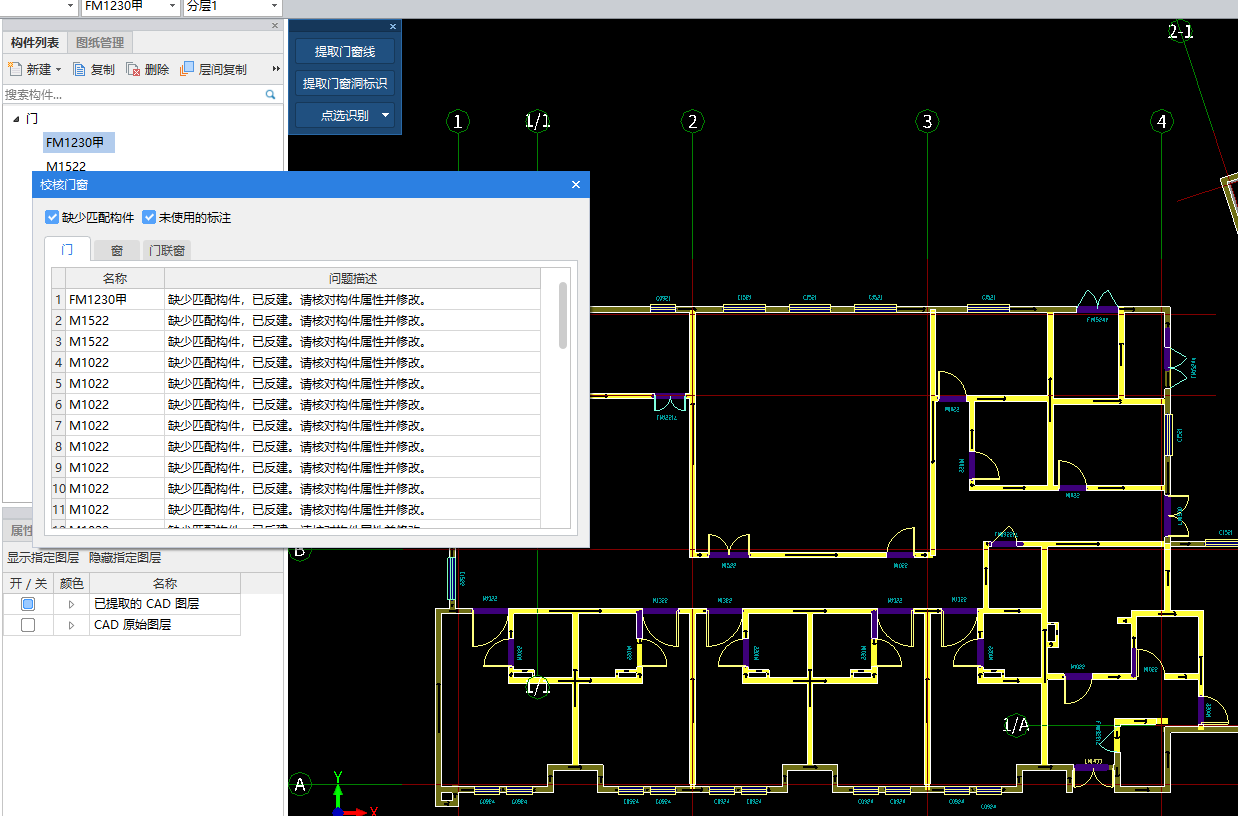Uncheck the 缺少匹配构件 checkbox
The width and height of the screenshot is (1238, 816).
pyautogui.click(x=52, y=217)
